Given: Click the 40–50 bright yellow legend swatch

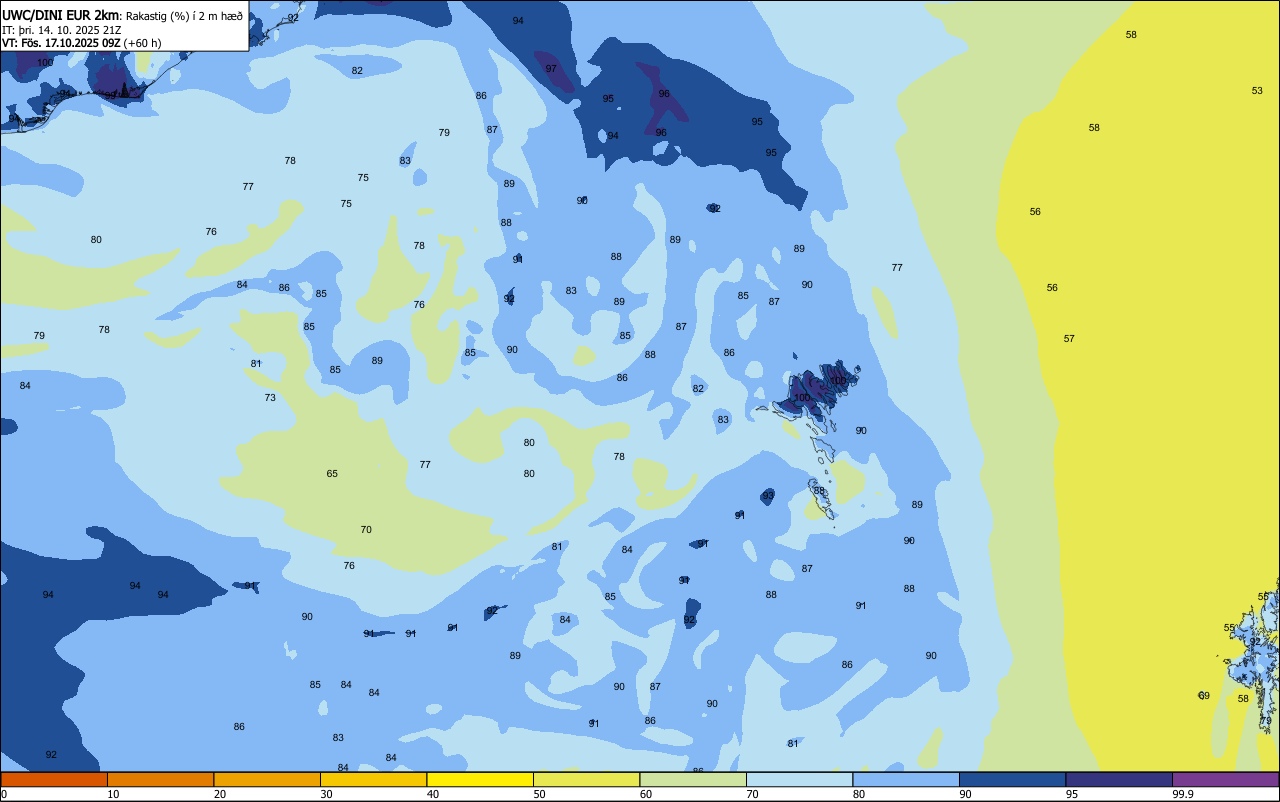Looking at the screenshot, I should tap(480, 779).
